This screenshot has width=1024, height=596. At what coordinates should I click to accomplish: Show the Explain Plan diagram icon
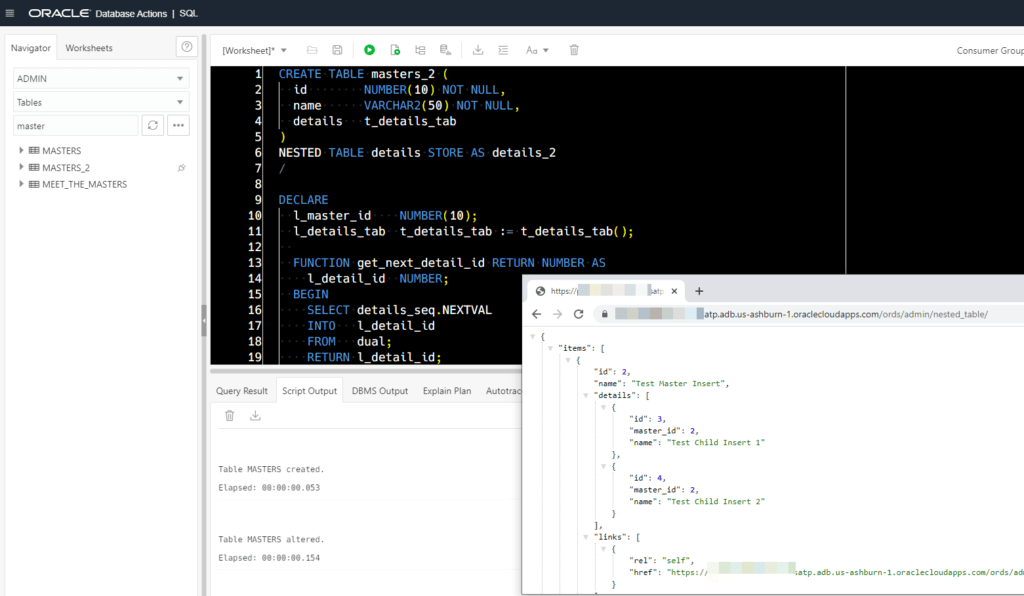[x=420, y=49]
